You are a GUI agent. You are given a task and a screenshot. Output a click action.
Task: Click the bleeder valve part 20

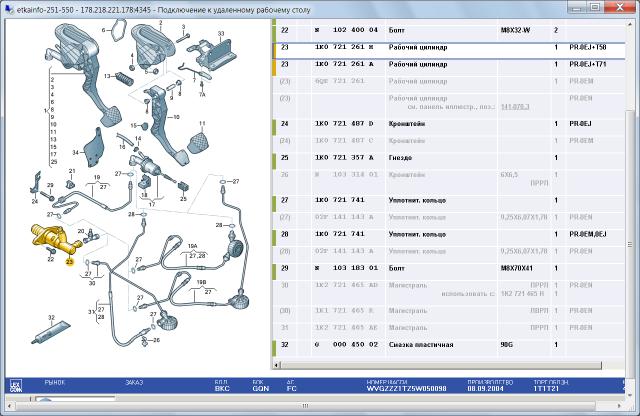pos(91,235)
